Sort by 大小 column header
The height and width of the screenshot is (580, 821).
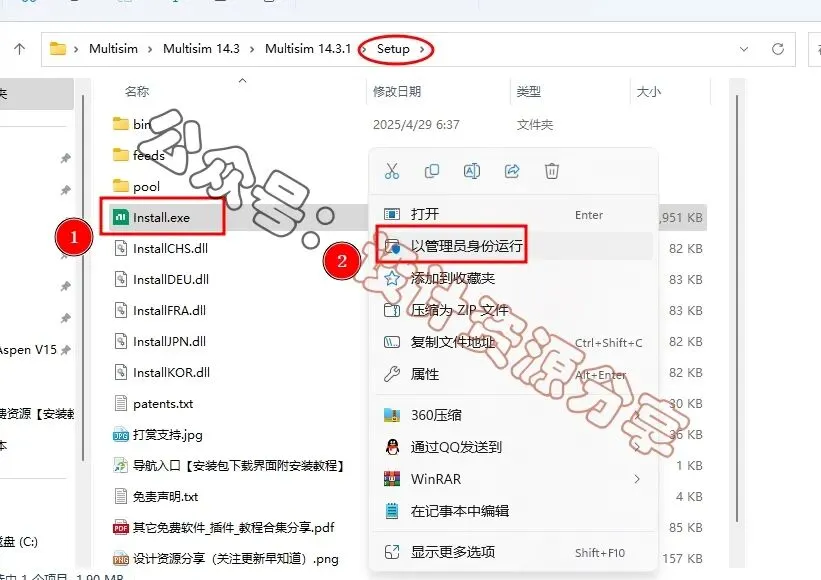click(649, 92)
